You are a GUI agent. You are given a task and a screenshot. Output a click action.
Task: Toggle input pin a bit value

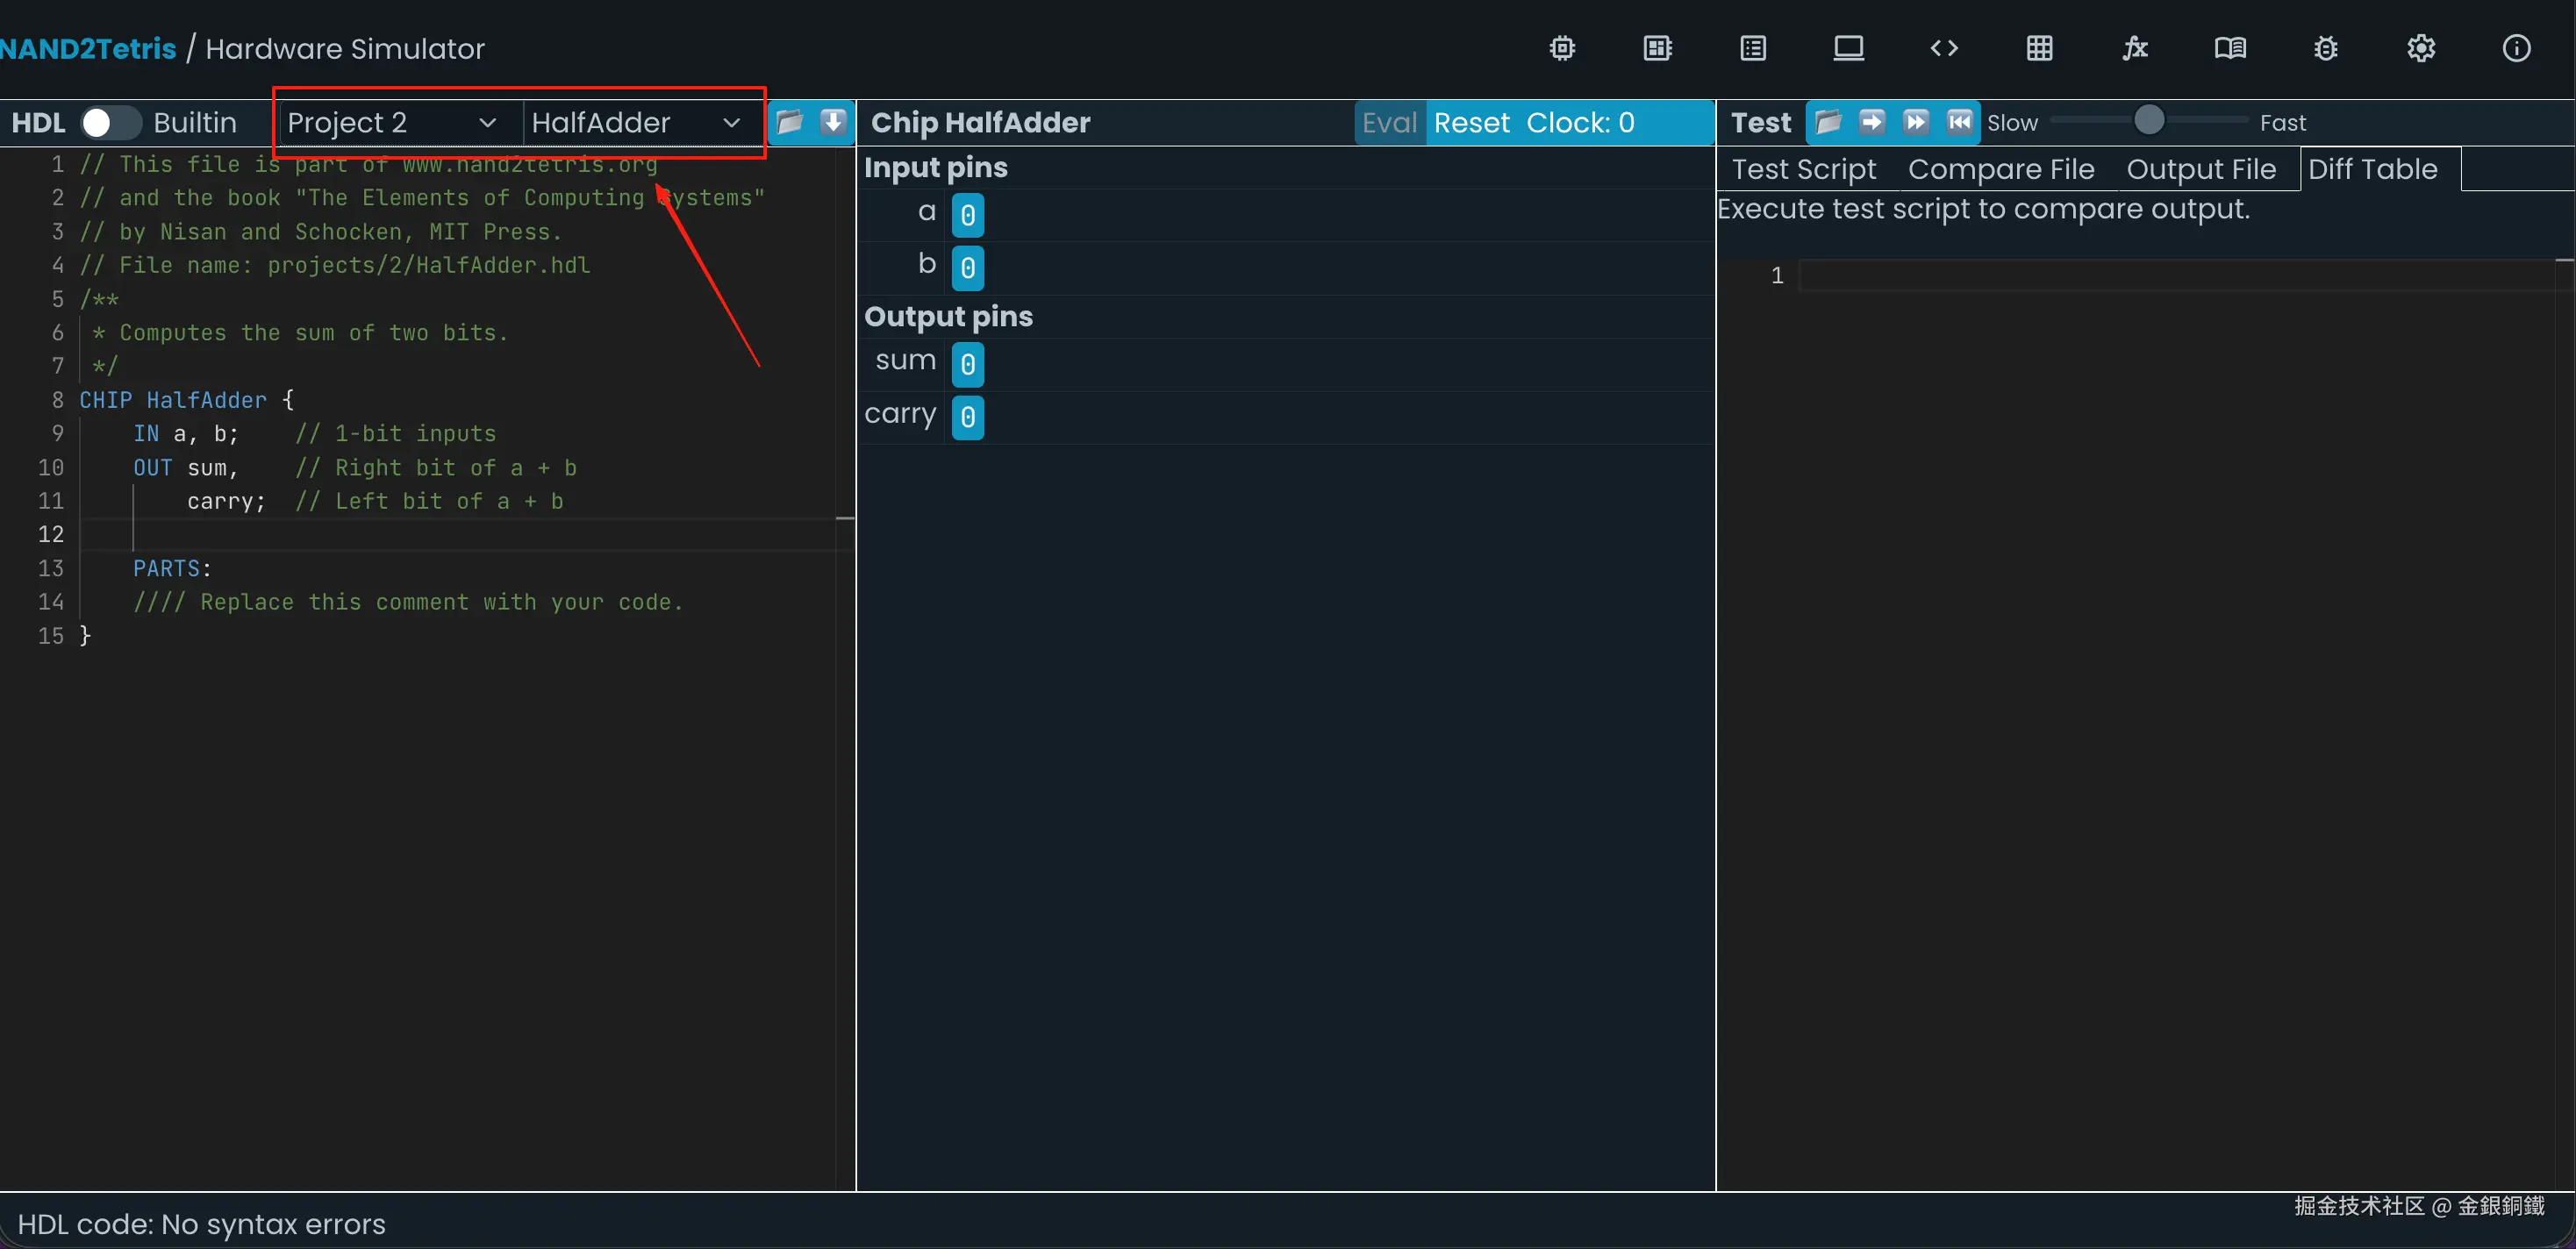[967, 215]
